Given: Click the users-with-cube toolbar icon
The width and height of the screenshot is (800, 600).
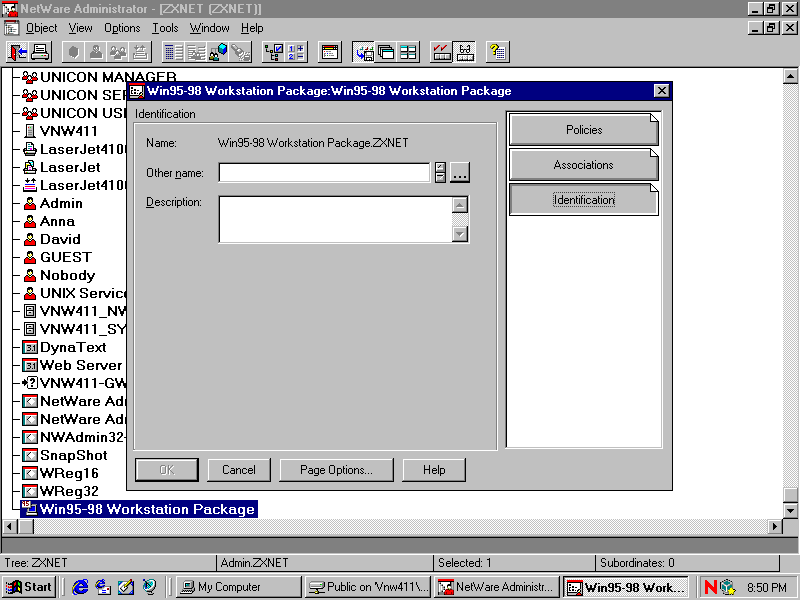Looking at the screenshot, I should point(218,52).
